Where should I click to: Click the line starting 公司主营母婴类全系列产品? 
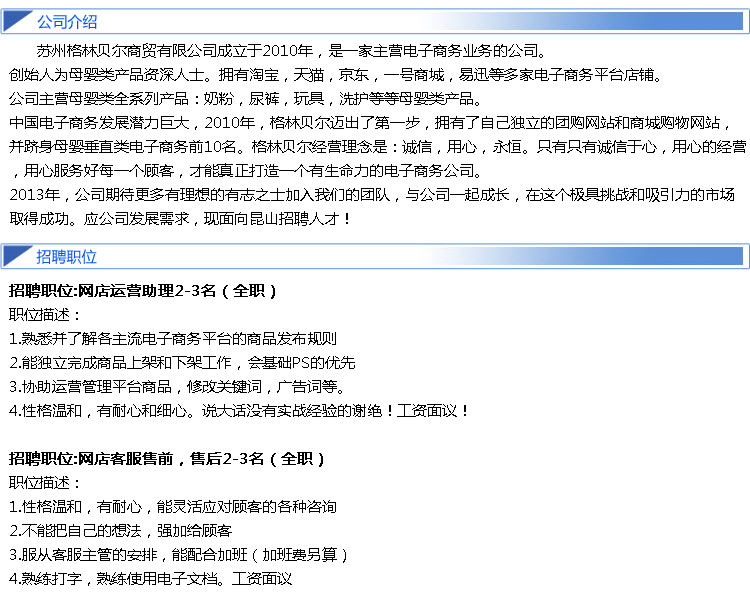[245, 99]
